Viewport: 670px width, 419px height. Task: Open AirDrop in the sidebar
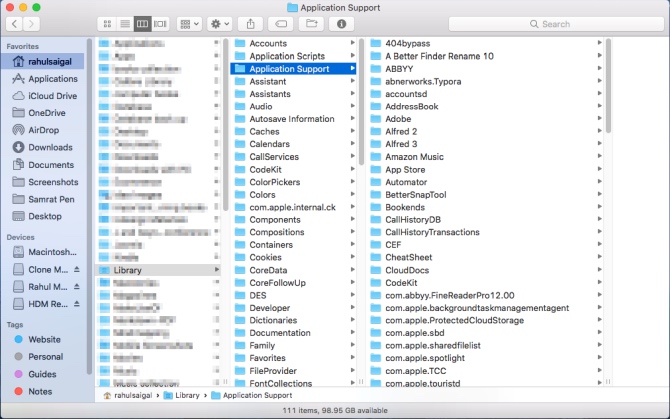pos(43,130)
